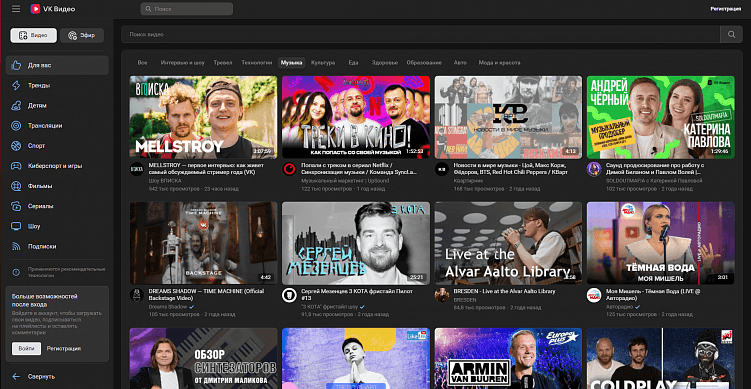Click Регистрация link in the sidebar card
This screenshot has width=751, height=389.
[x=64, y=348]
